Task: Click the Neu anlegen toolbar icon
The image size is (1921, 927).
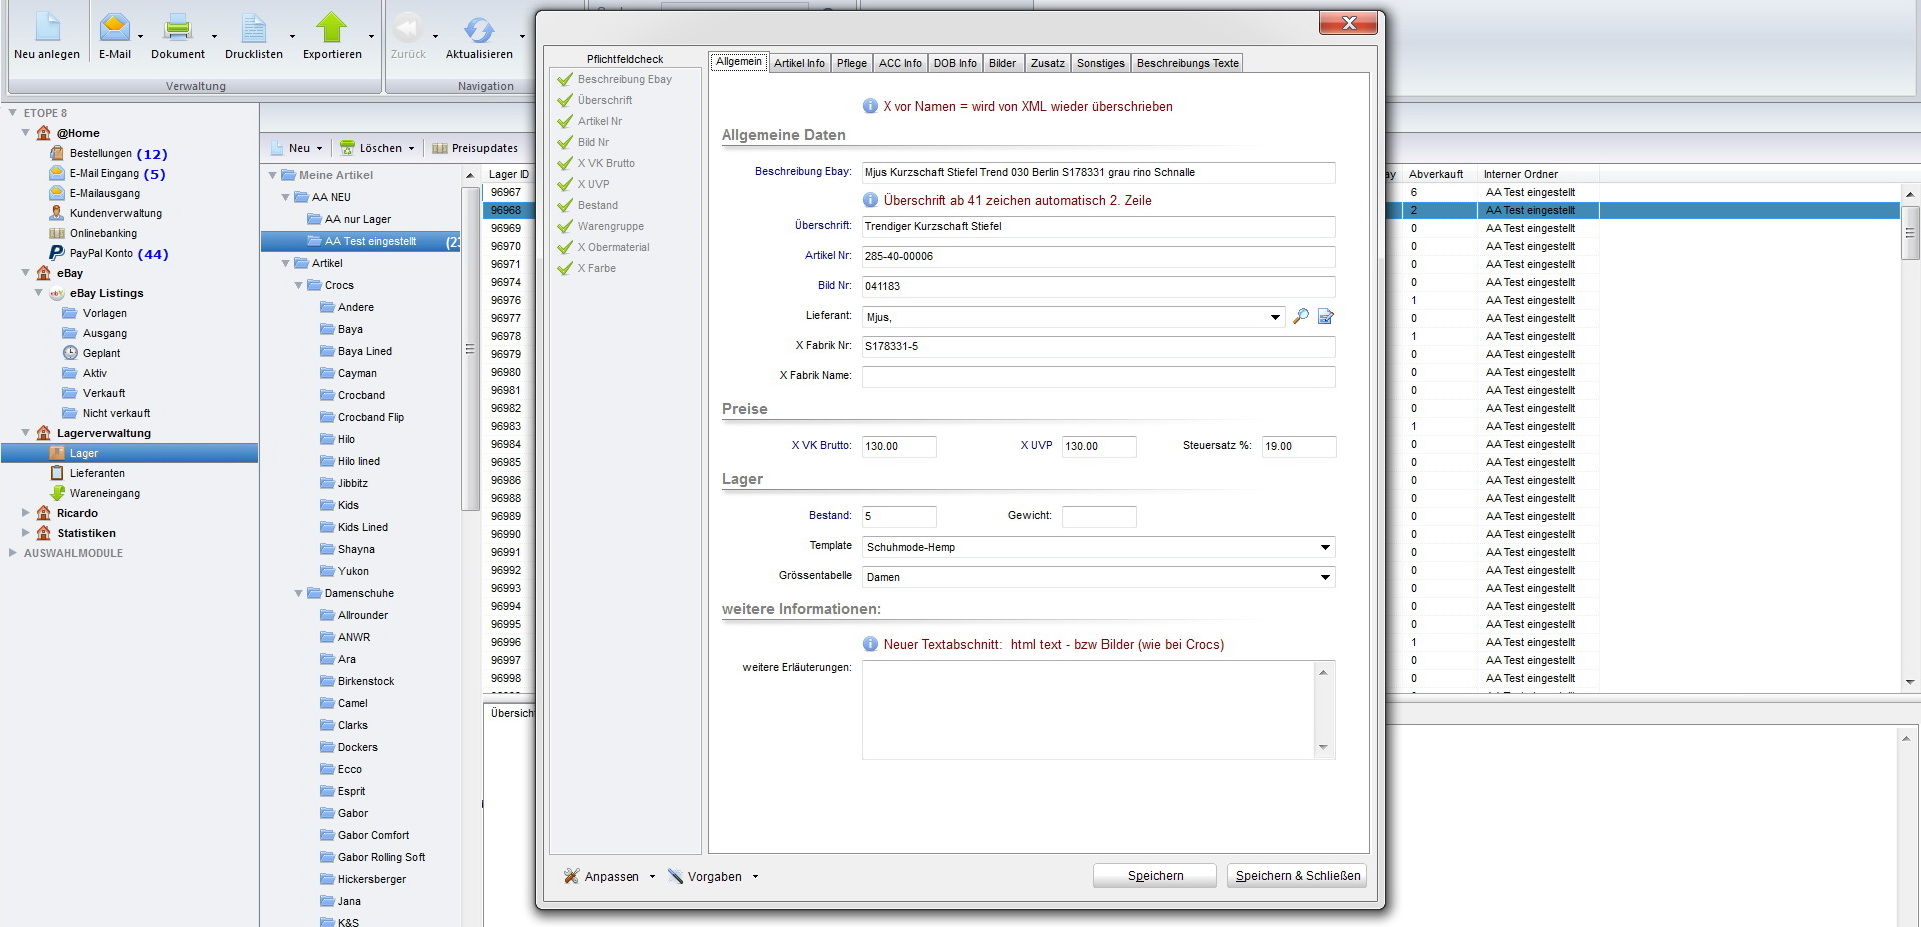Action: click(x=47, y=30)
